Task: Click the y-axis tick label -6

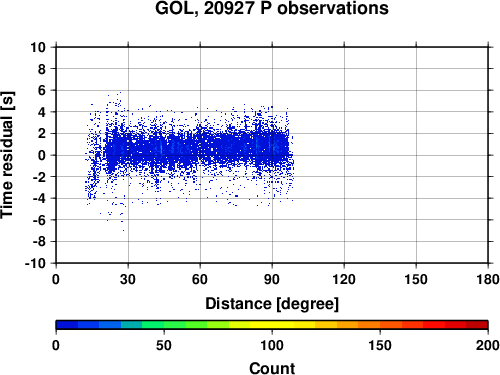Action: coord(39,220)
